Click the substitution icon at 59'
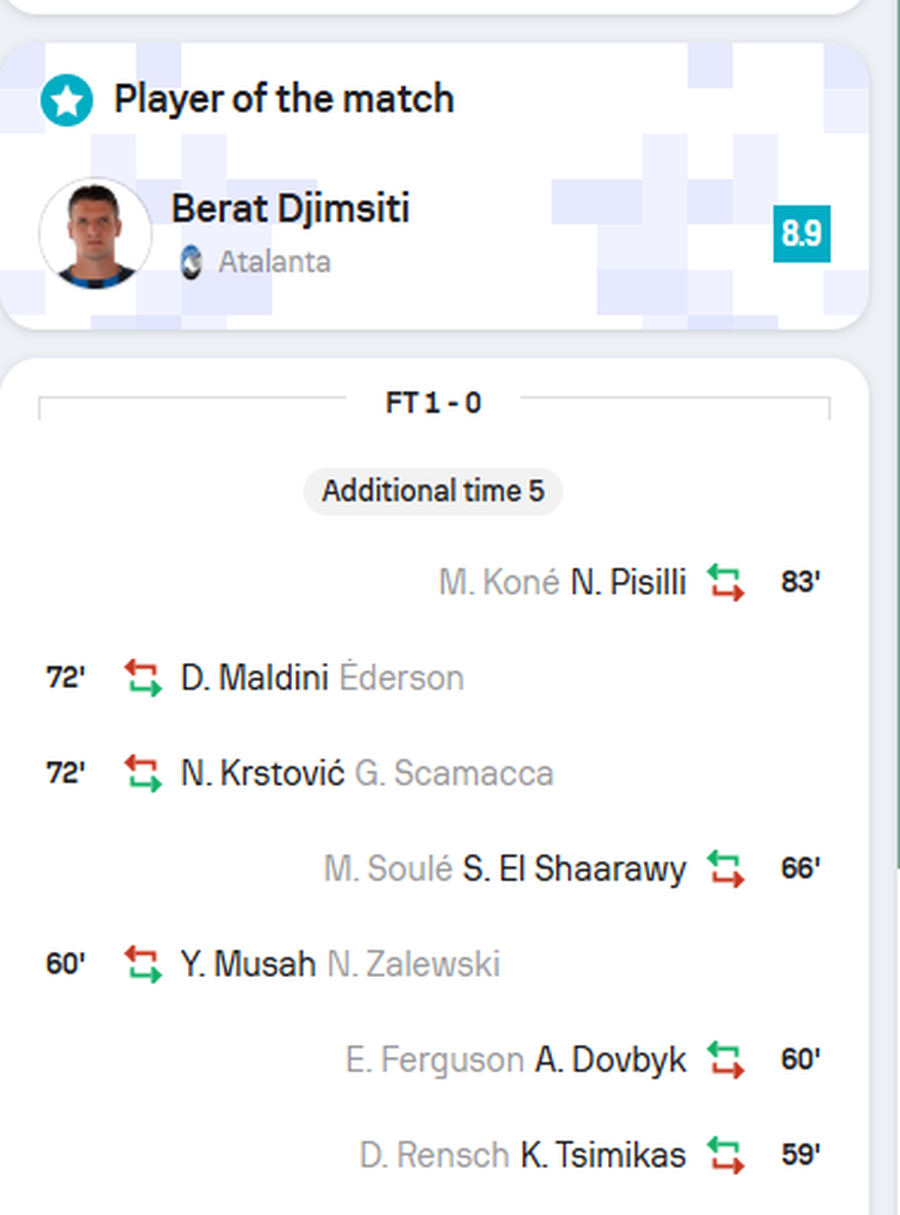Image resolution: width=900 pixels, height=1215 pixels. 726,1155
